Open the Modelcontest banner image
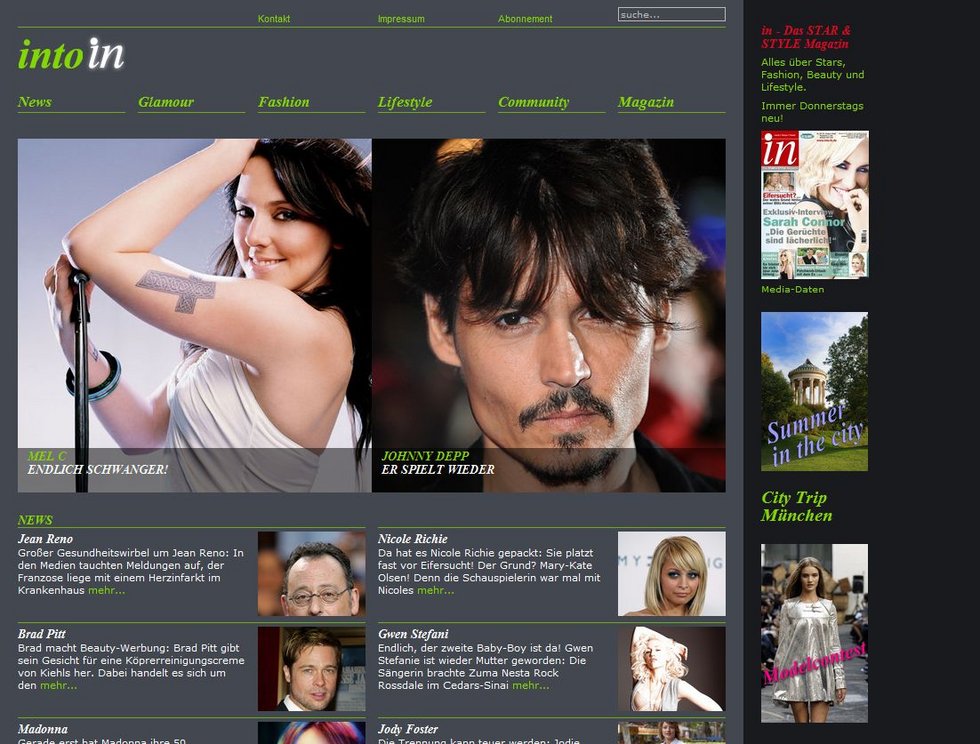Screen dimensions: 980x744 [814, 633]
